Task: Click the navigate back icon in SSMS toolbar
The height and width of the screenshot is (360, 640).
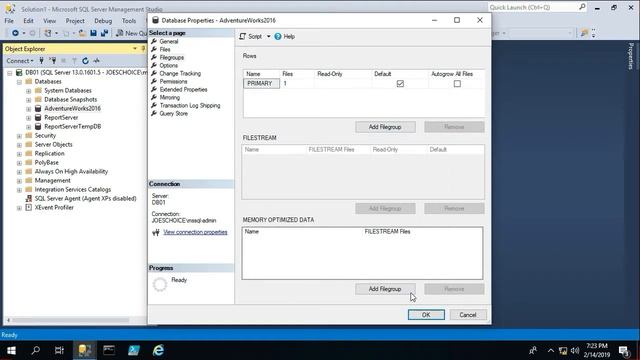Action: pyautogui.click(x=15, y=33)
